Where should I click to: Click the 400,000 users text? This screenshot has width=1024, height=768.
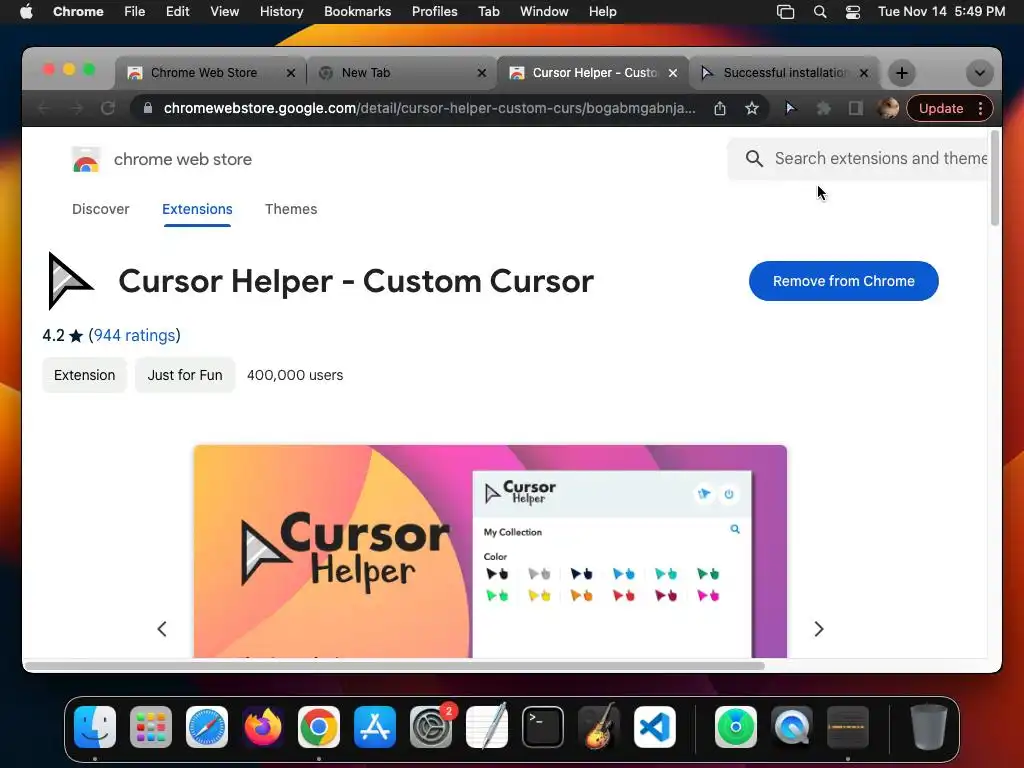pos(295,376)
